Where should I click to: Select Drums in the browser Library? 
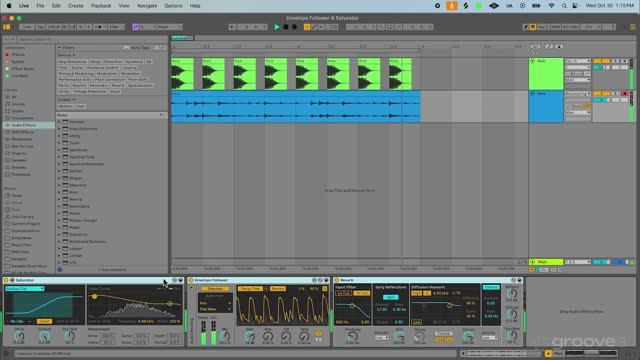pyautogui.click(x=18, y=111)
